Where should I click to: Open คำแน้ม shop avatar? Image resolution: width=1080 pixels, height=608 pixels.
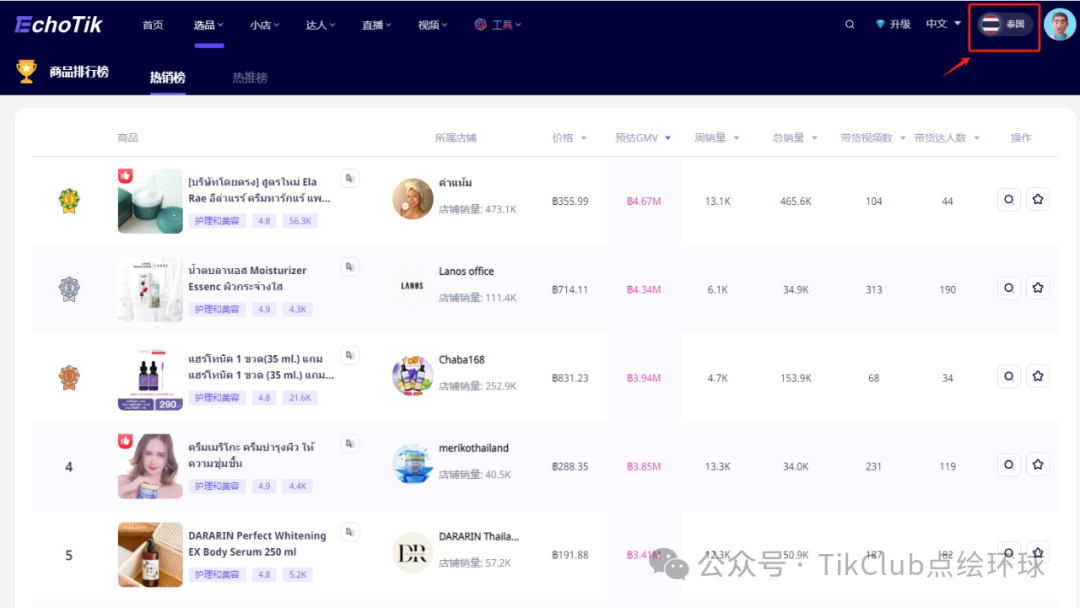413,199
